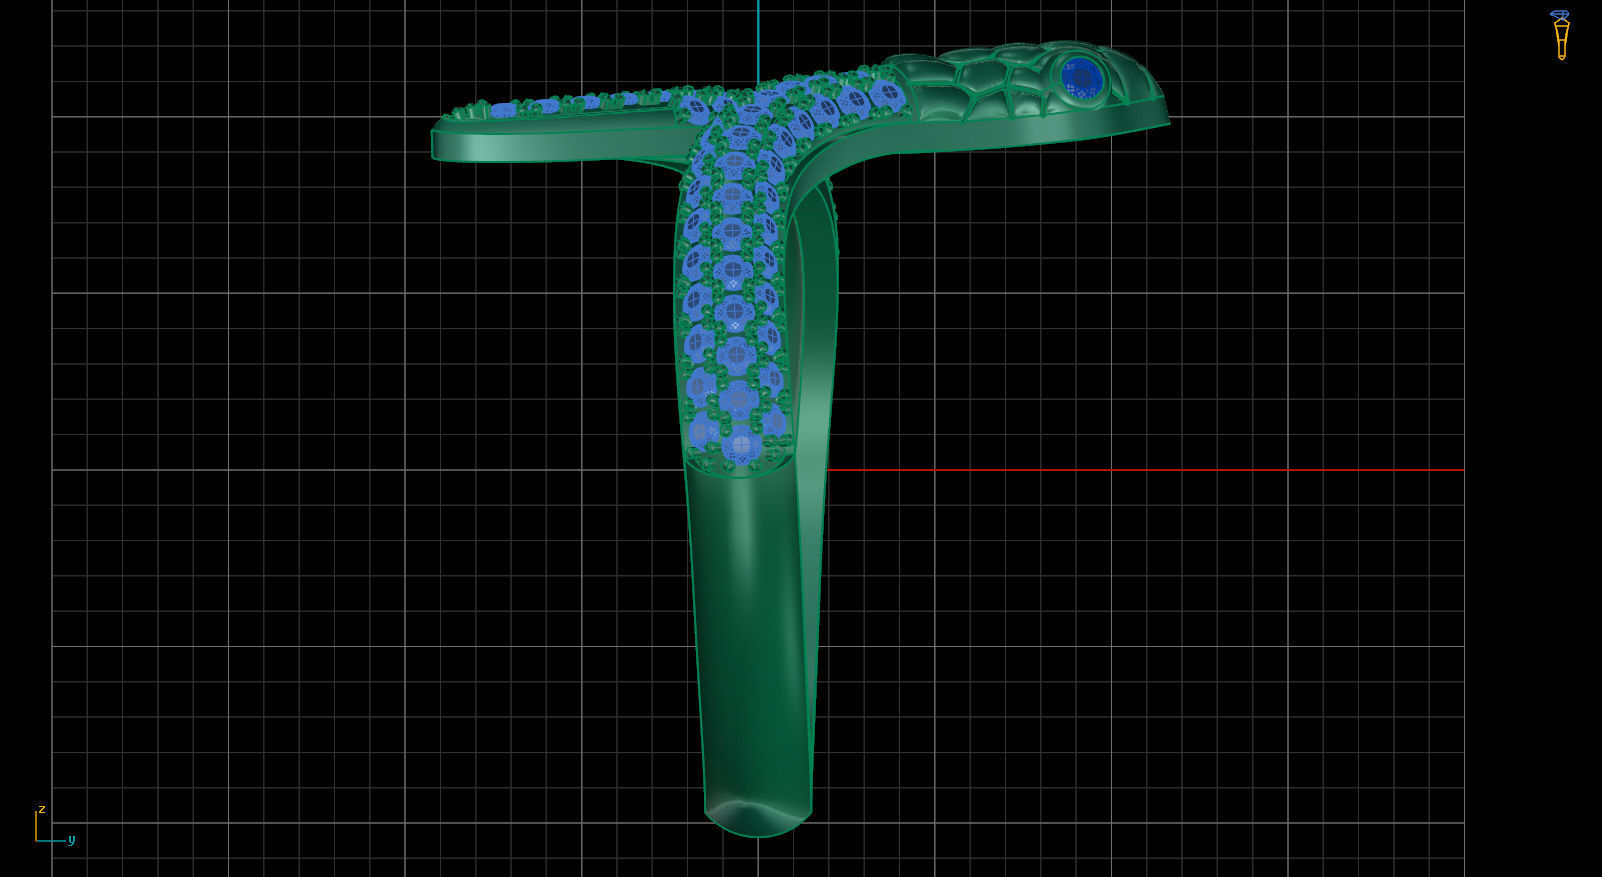Click the gem-and-pin icon in the top-right corner
Viewport: 1602px width, 877px height.
pos(1560,35)
